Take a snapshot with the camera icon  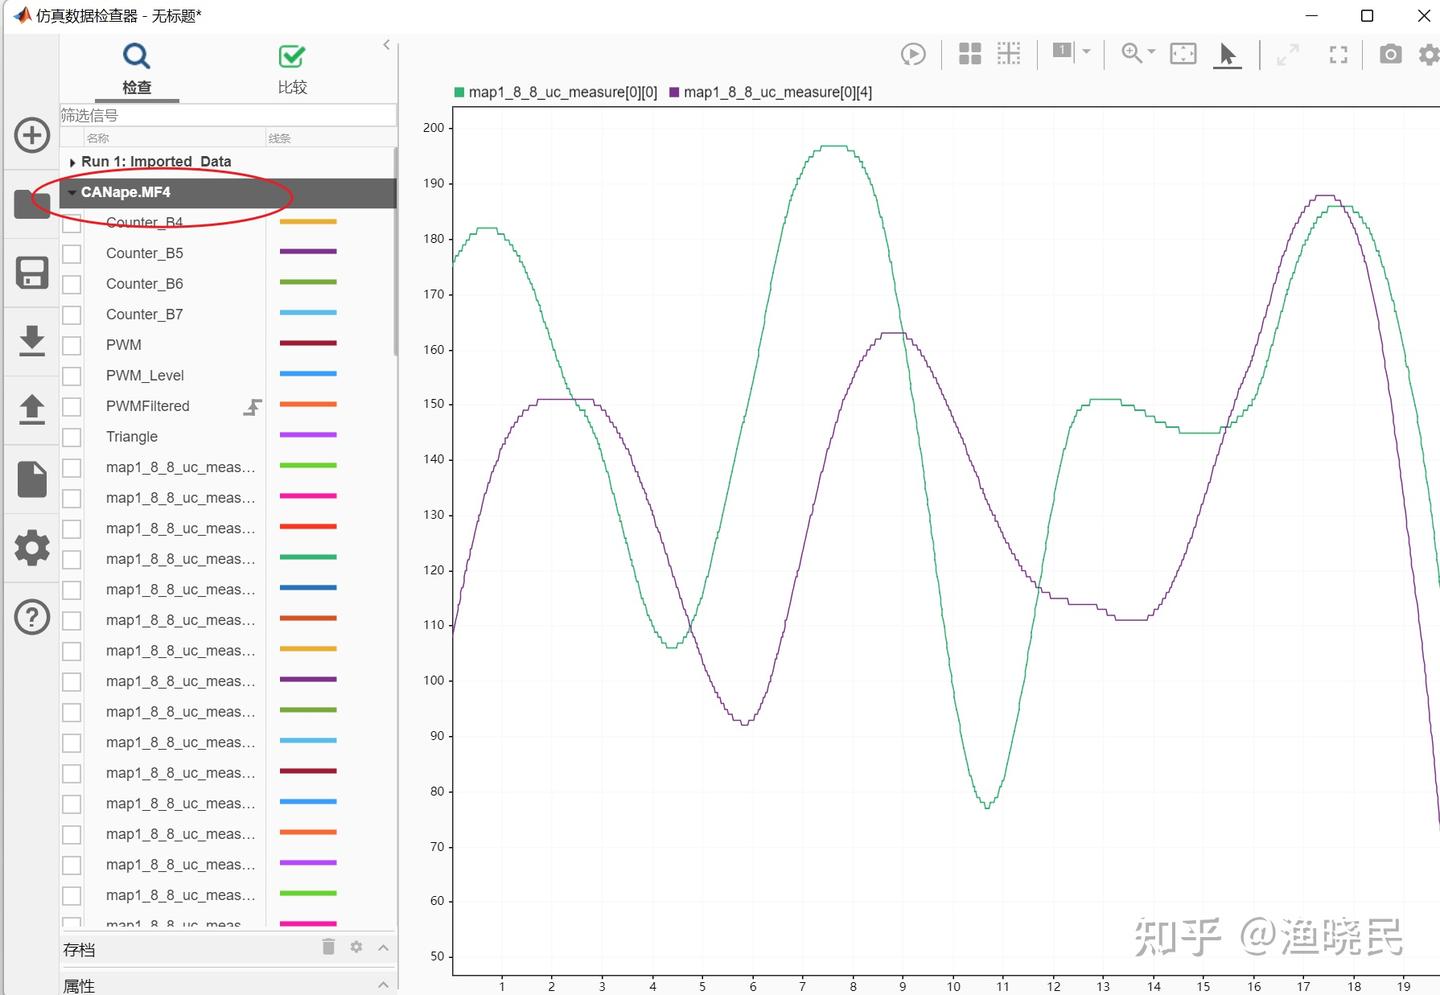(1390, 55)
